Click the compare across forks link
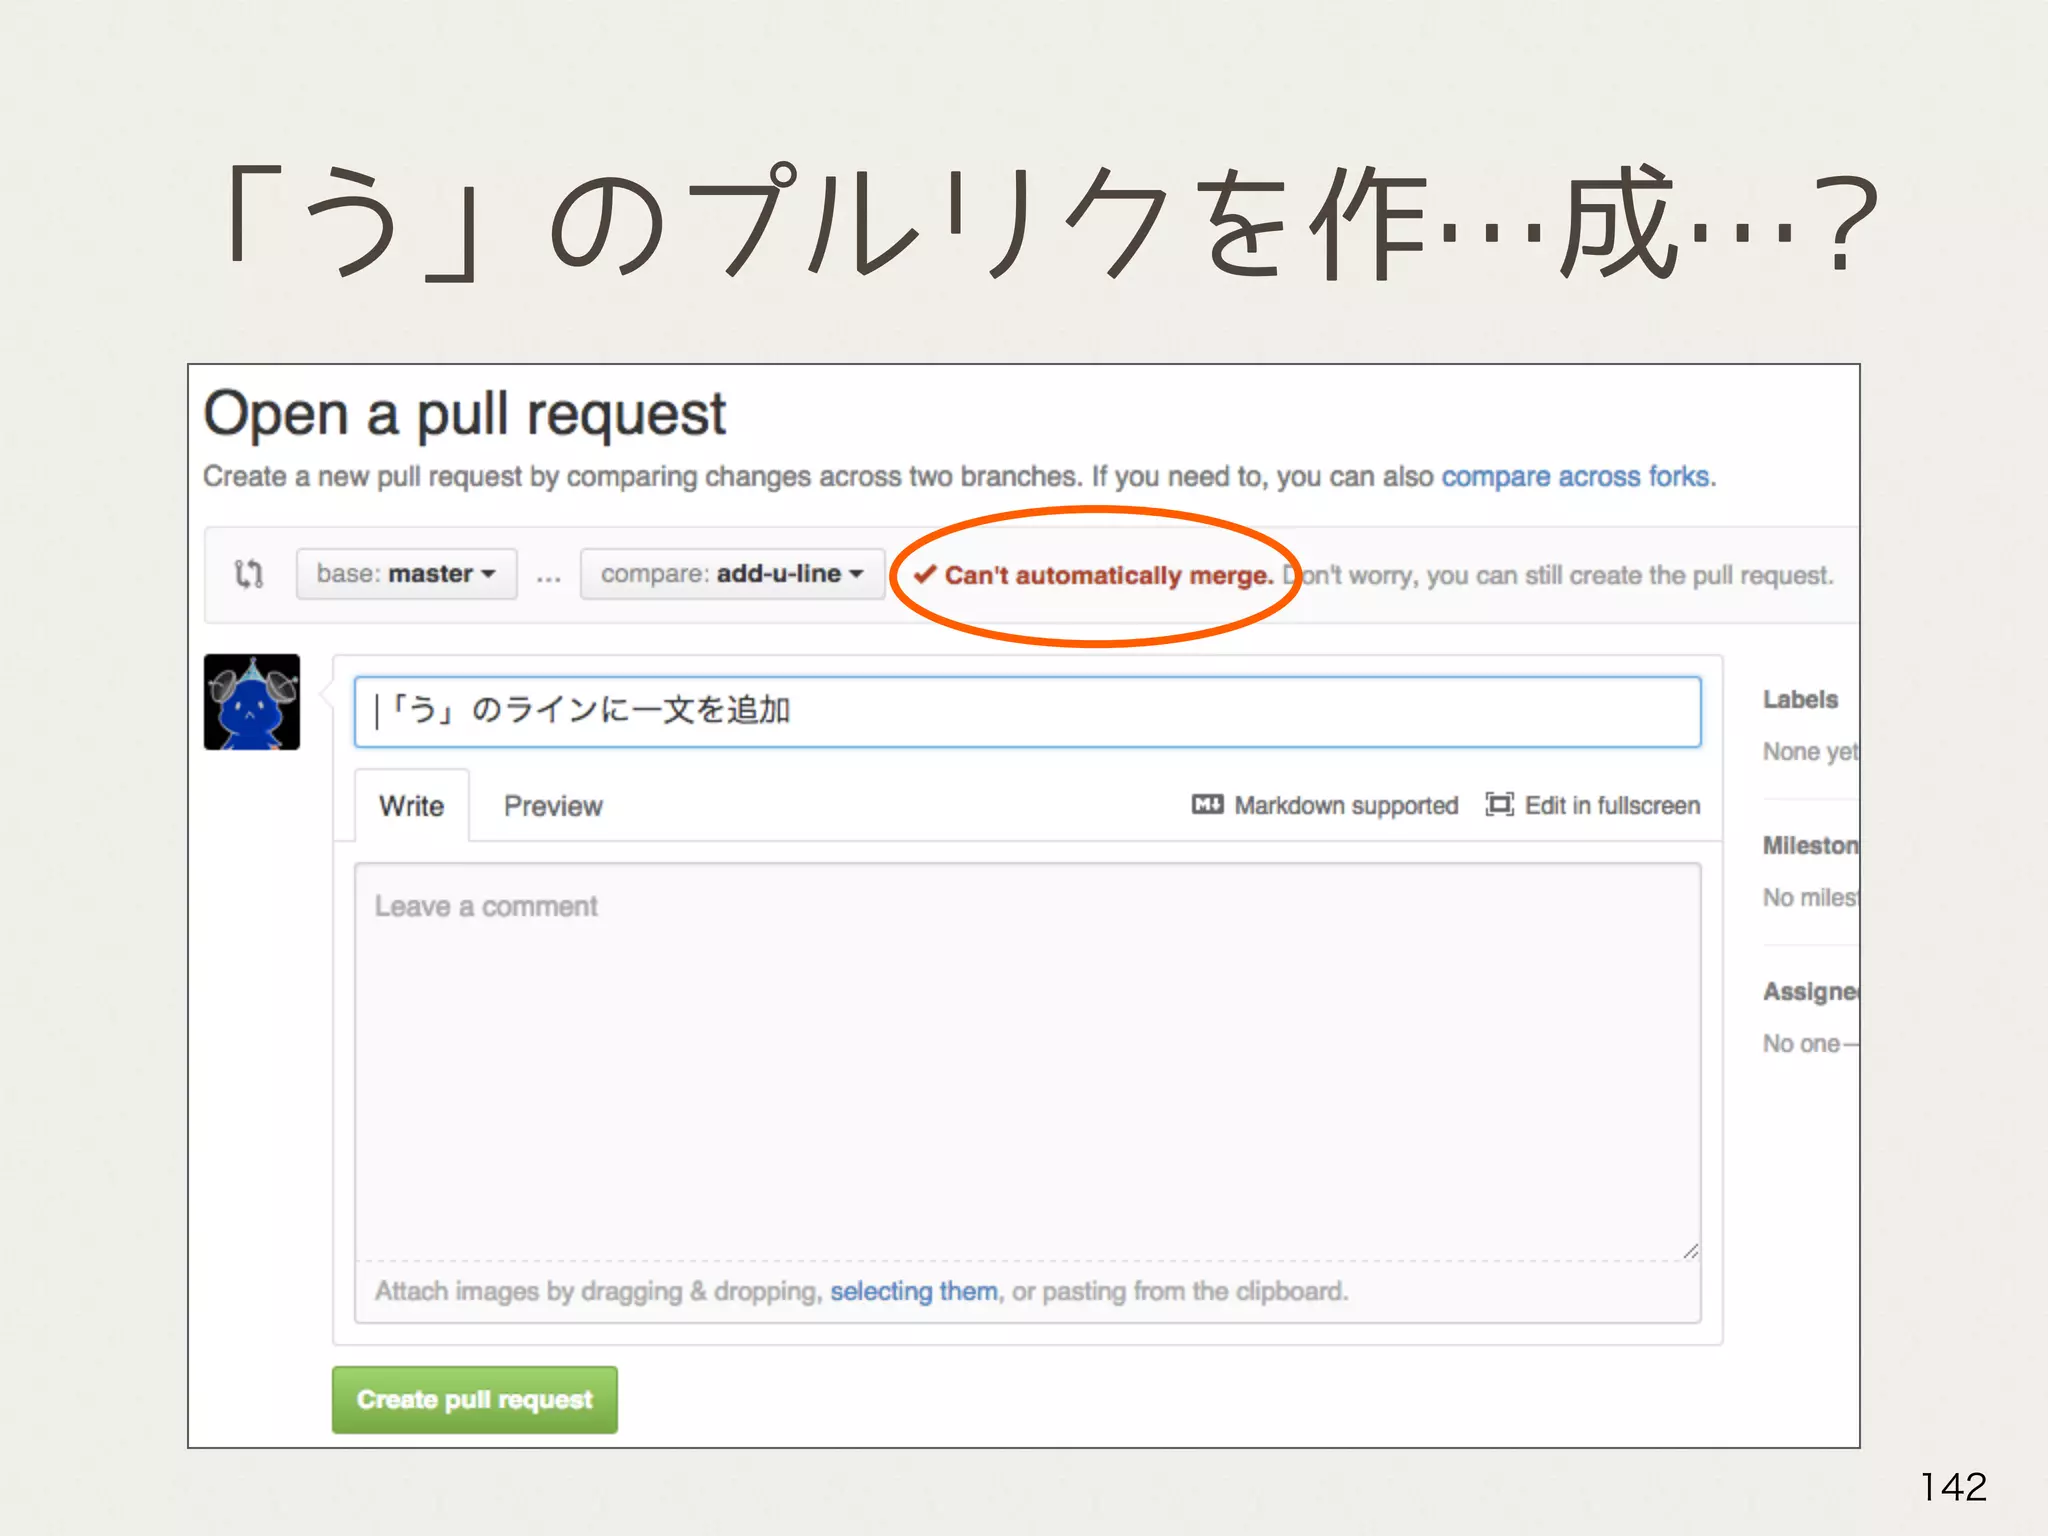Viewport: 2048px width, 1536px height. (x=1576, y=477)
